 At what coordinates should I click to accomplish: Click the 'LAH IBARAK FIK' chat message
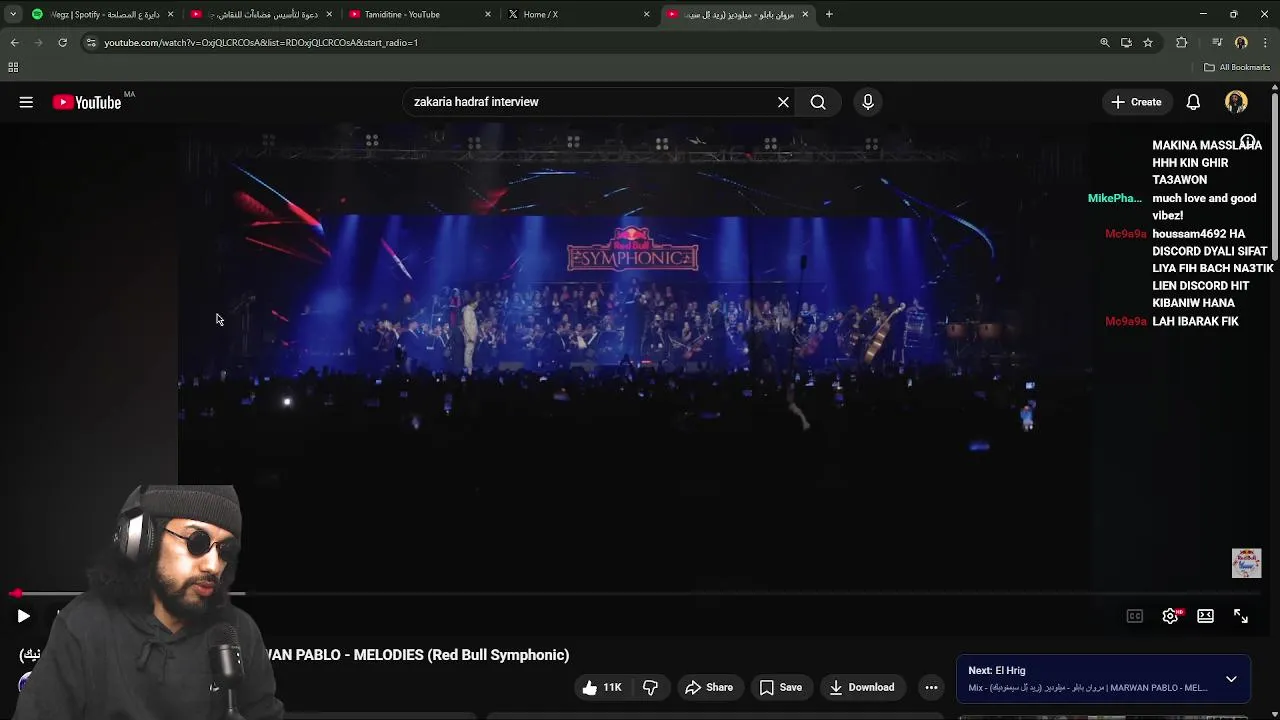1195,321
